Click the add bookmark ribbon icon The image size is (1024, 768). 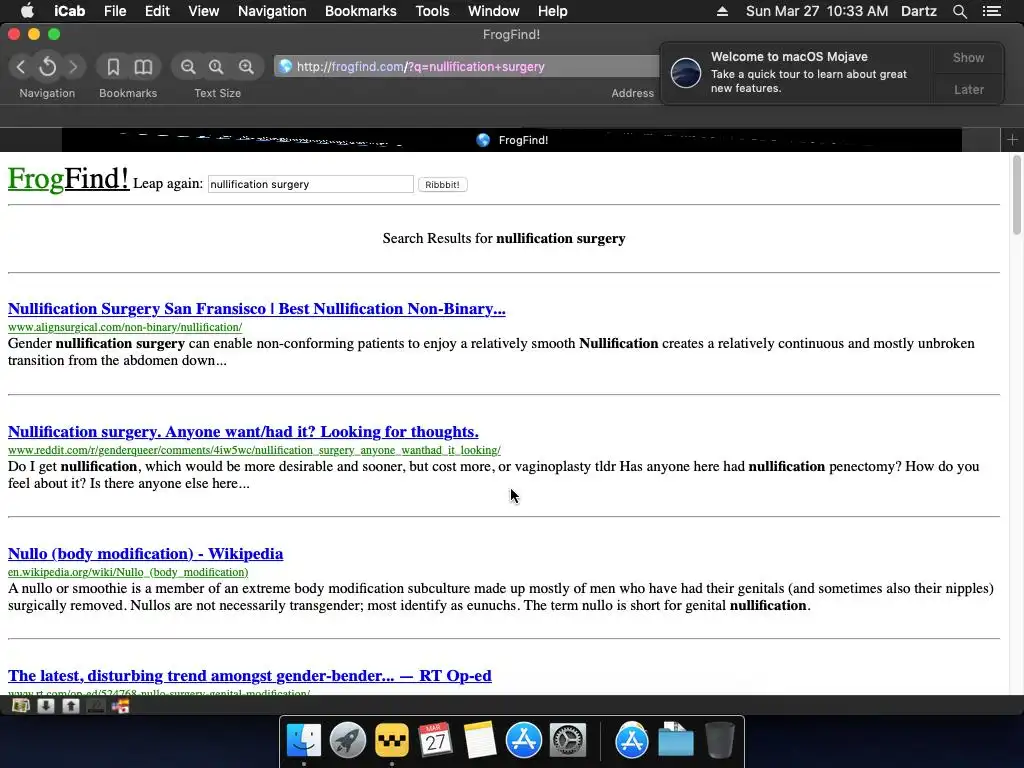click(113, 67)
